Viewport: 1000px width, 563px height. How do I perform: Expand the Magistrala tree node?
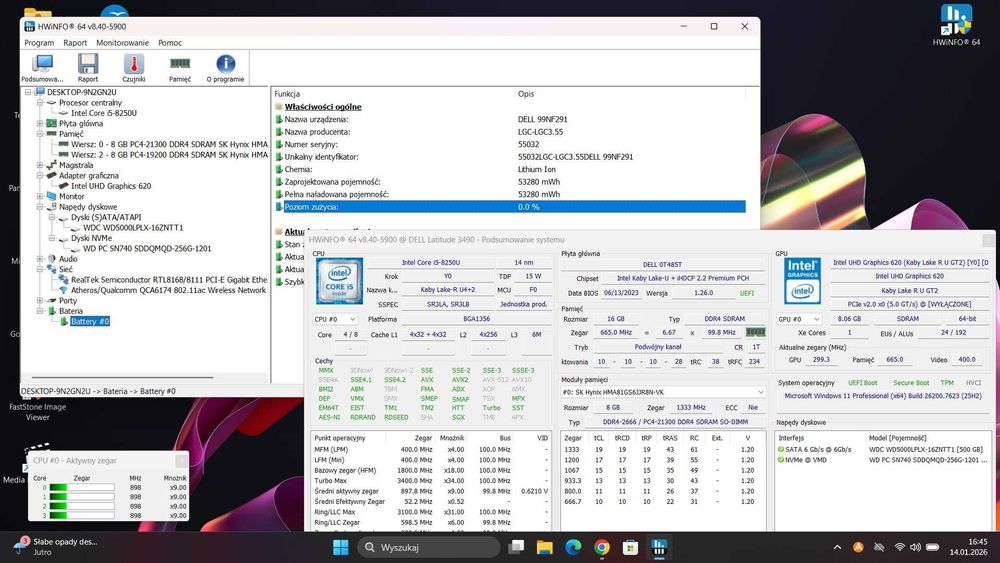pos(40,165)
